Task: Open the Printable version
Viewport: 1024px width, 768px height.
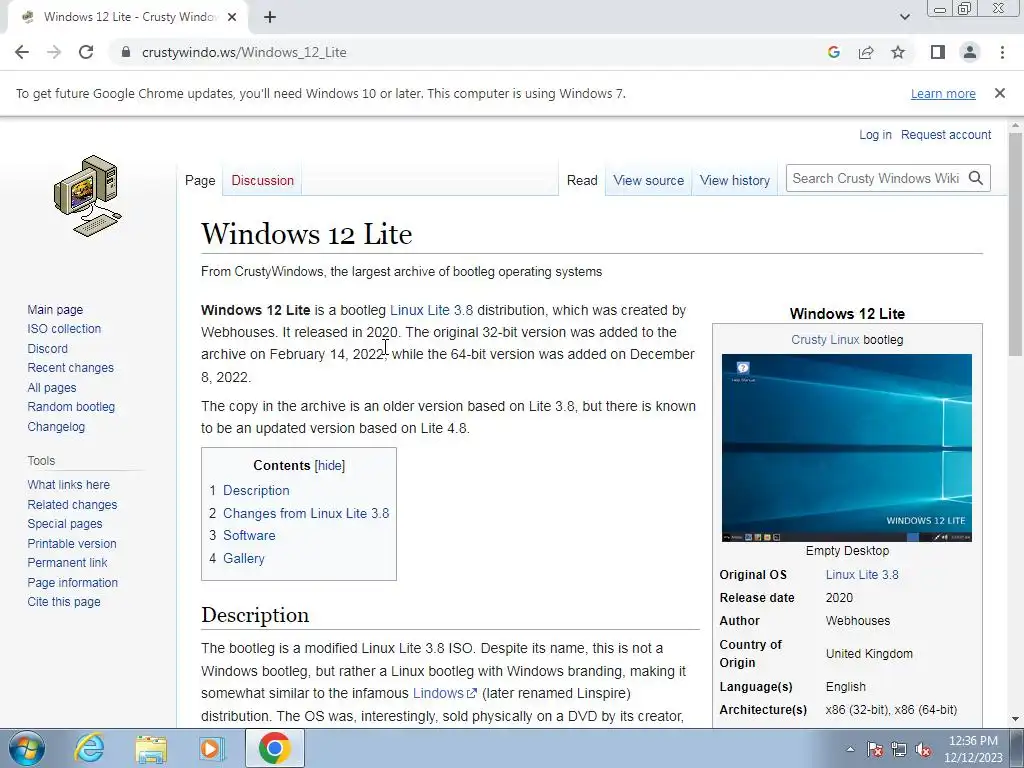Action: pyautogui.click(x=72, y=543)
